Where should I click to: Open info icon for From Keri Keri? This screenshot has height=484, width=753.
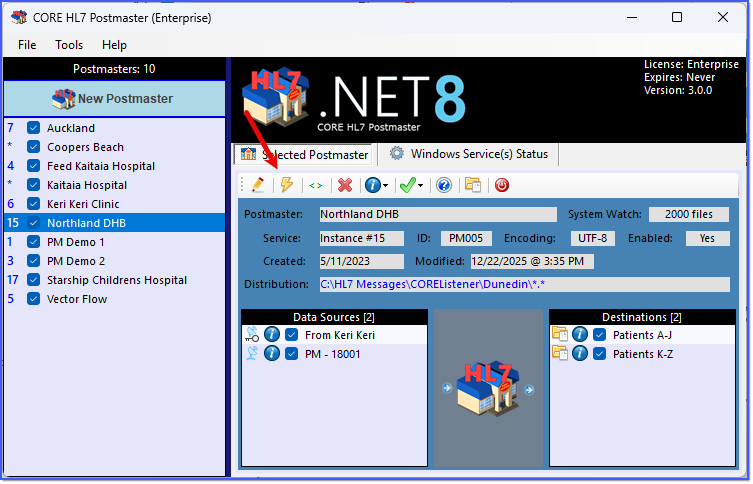272,335
